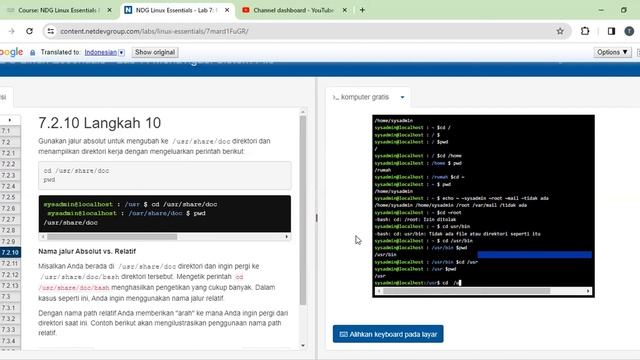Click terminal scroll right arrow
This screenshot has height=360, width=640.
click(588, 291)
